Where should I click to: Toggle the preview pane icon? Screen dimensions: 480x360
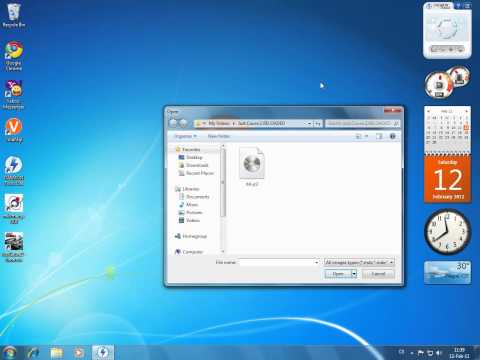coord(379,136)
